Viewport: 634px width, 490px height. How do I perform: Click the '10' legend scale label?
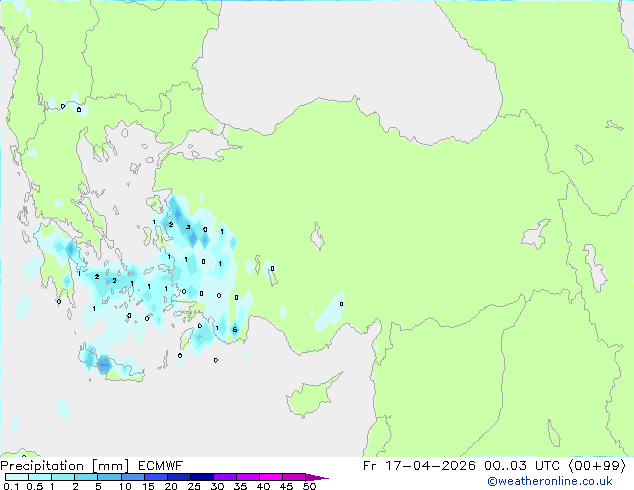[125, 486]
